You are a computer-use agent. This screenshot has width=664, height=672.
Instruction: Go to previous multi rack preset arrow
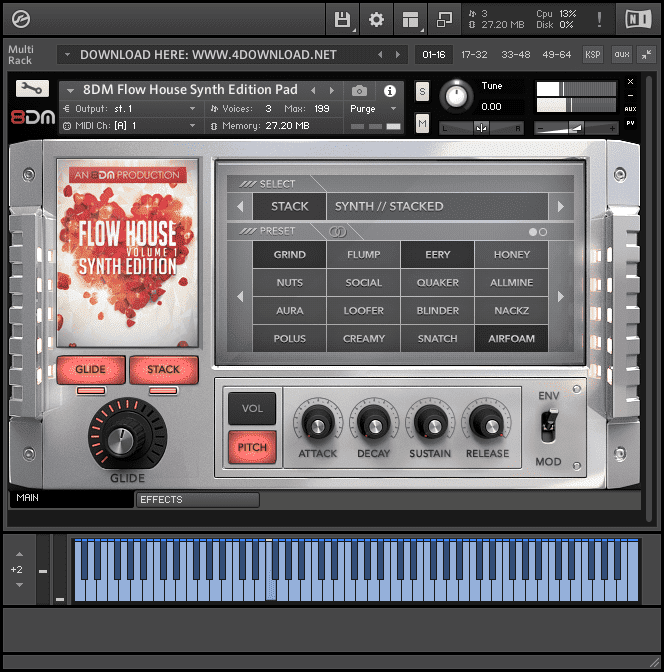380,54
